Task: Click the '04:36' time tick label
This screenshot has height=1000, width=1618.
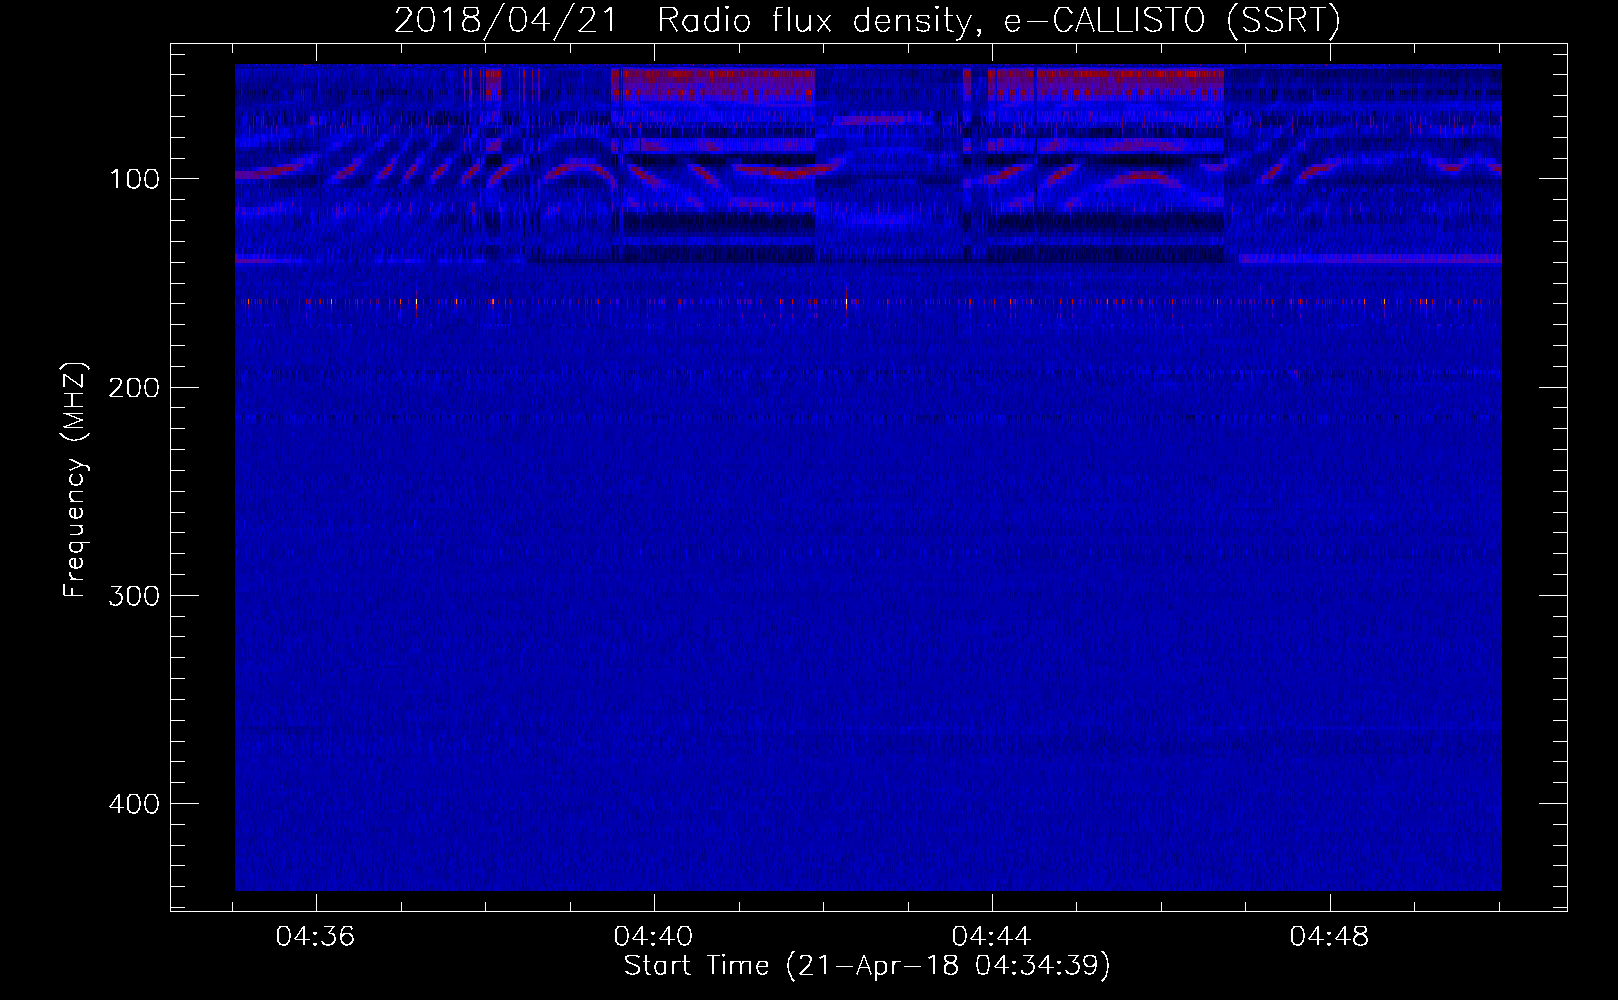Action: point(316,937)
